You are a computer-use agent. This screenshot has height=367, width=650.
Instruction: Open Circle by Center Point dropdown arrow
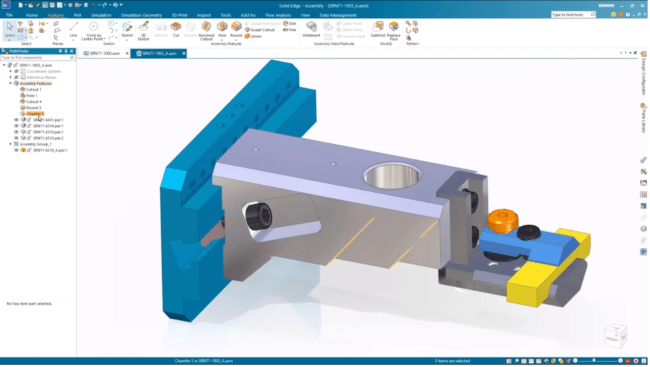[103, 39]
